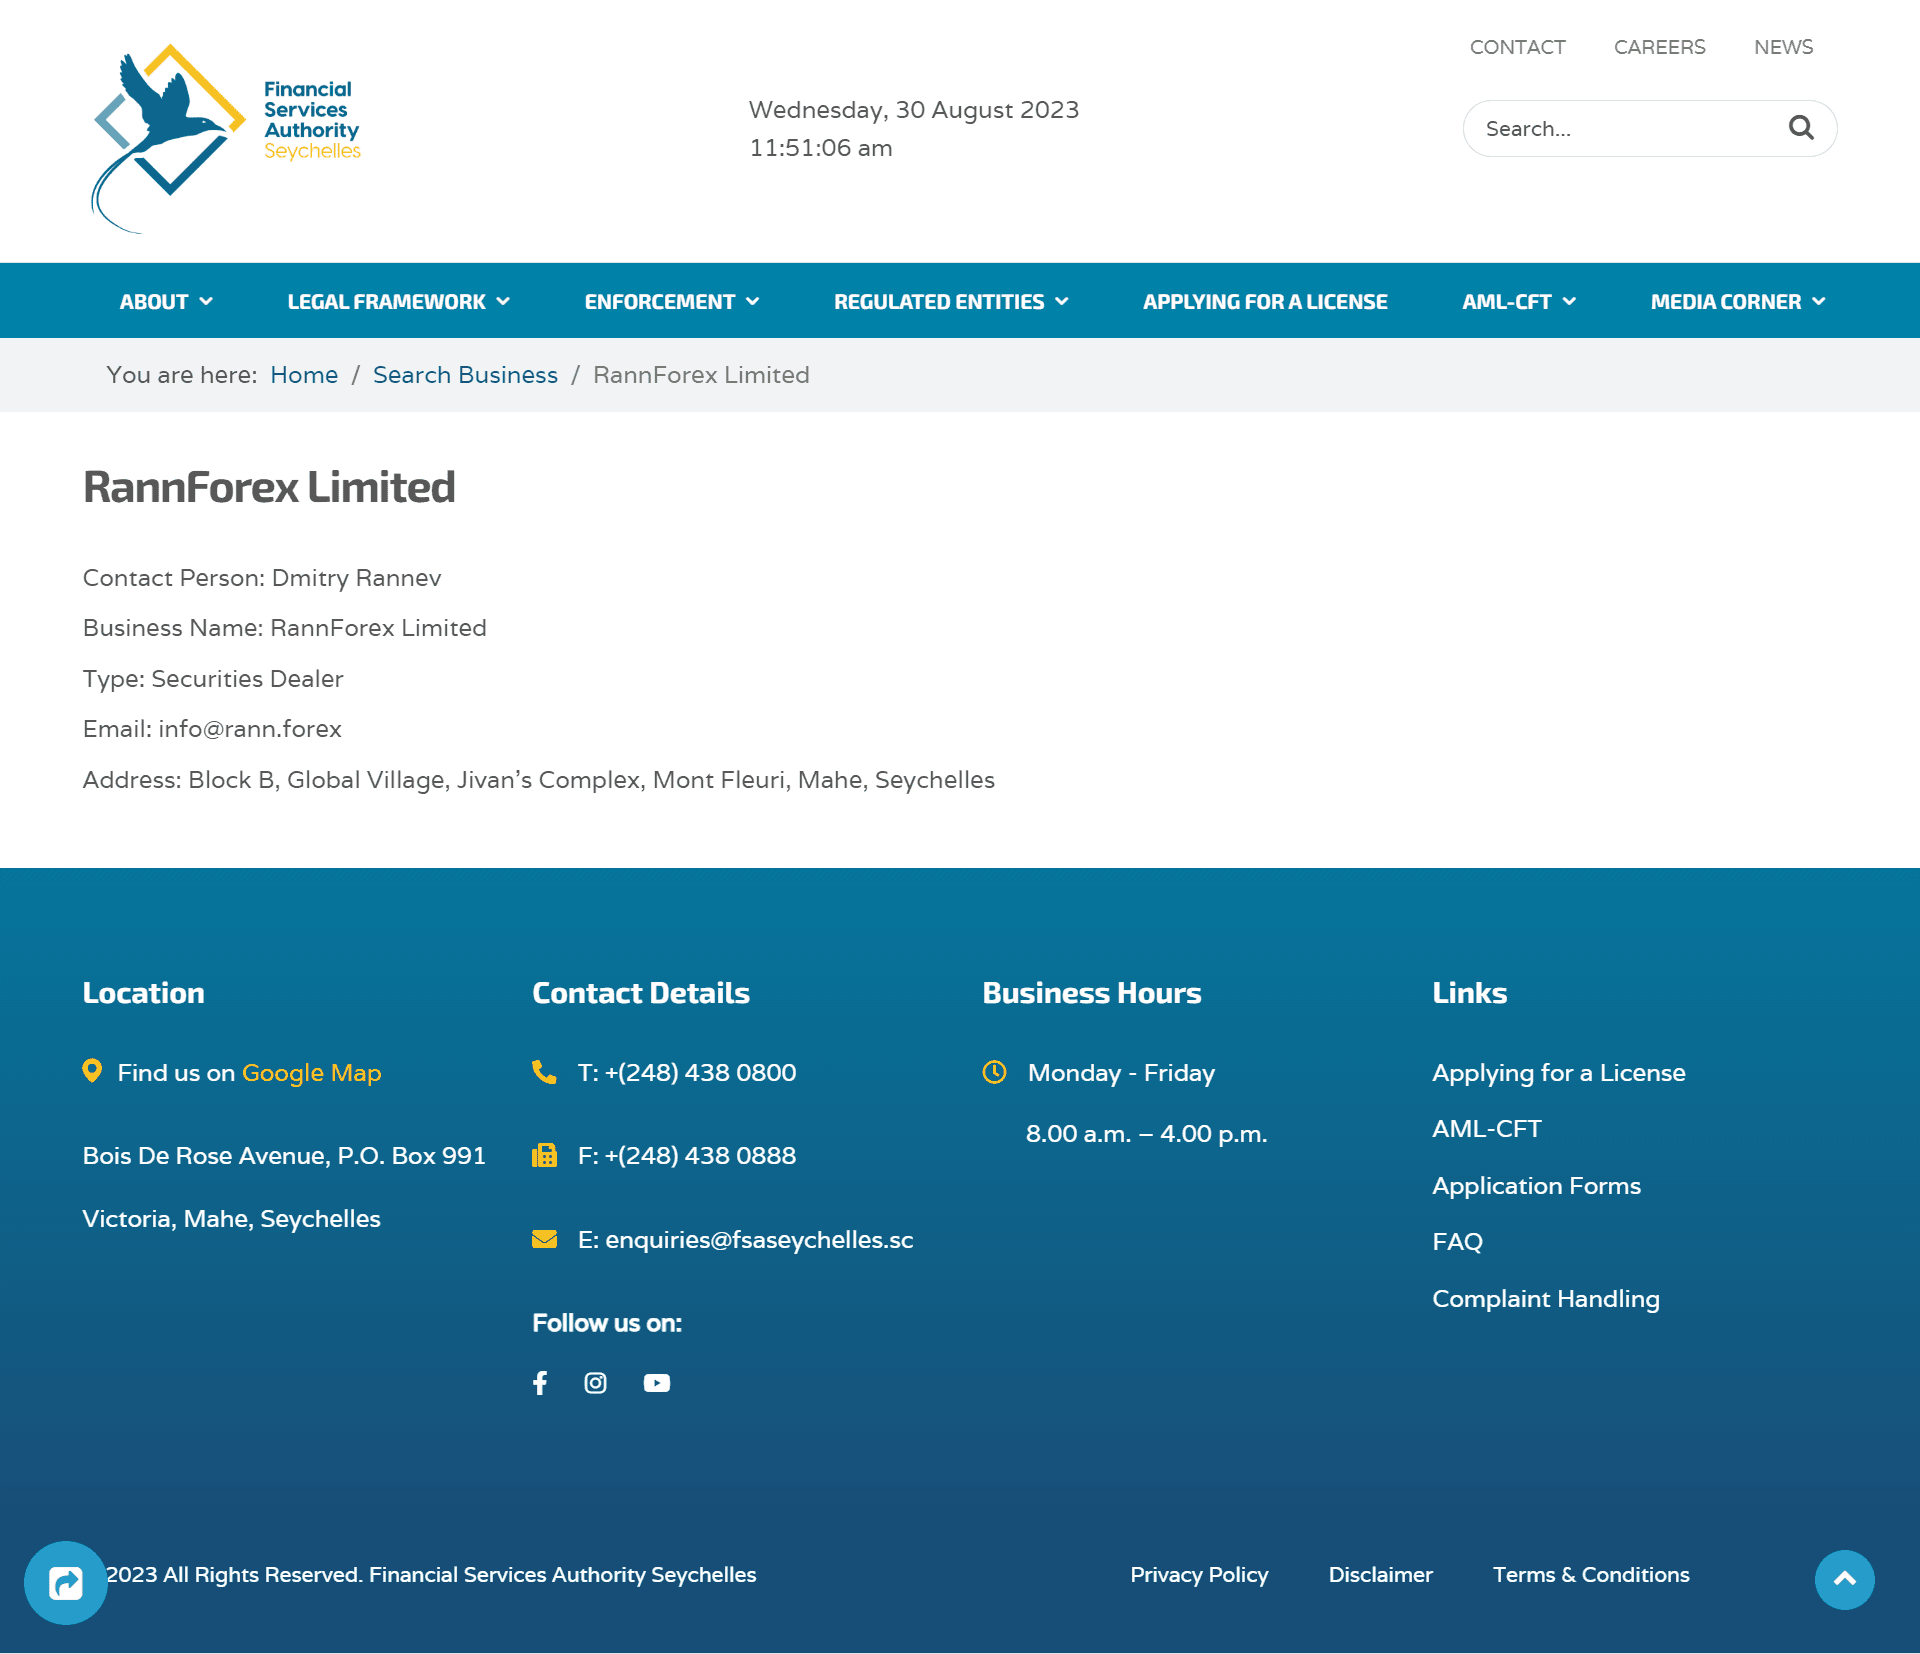This screenshot has width=1920, height=1654.
Task: Click the Type: Securities Dealer line
Action: tap(213, 679)
